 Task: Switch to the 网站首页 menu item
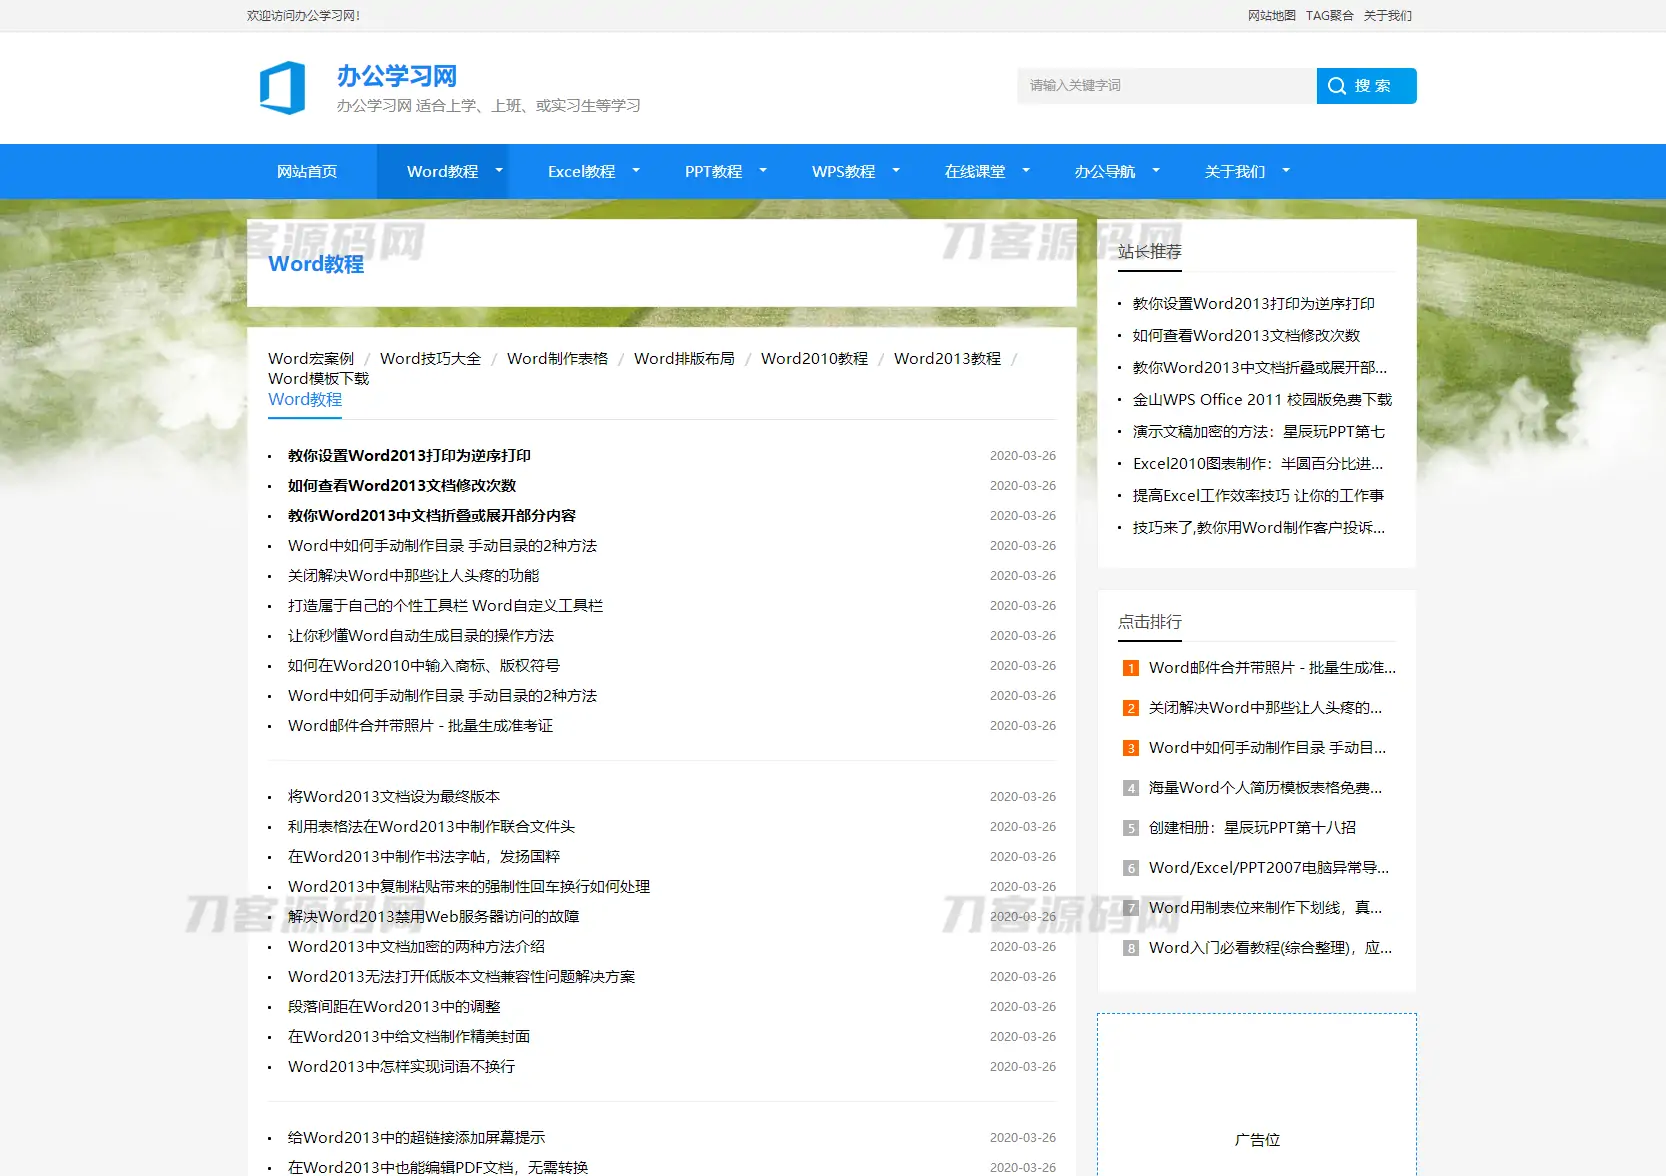(x=308, y=171)
